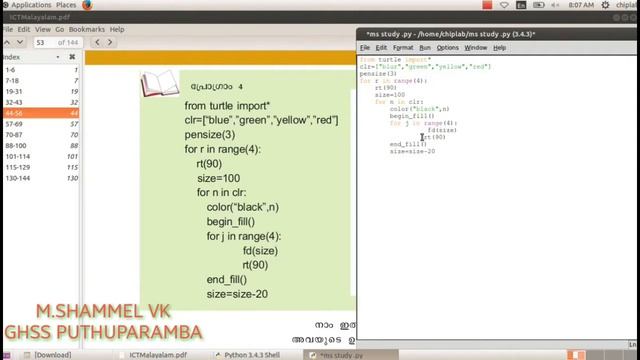Open the volume indicator
The width and height of the screenshot is (640, 360).
click(x=555, y=5)
